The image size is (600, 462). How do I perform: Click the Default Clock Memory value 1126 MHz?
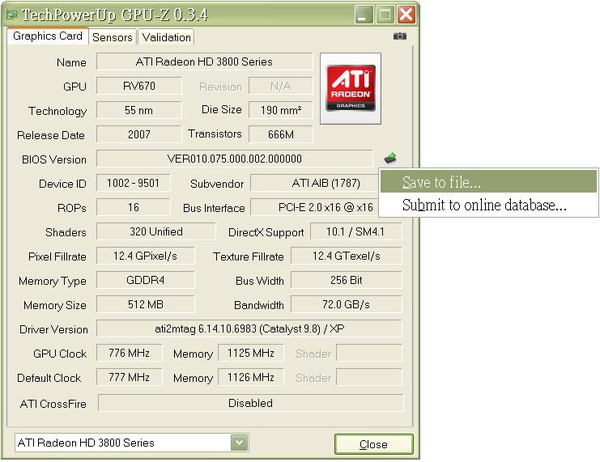[251, 377]
